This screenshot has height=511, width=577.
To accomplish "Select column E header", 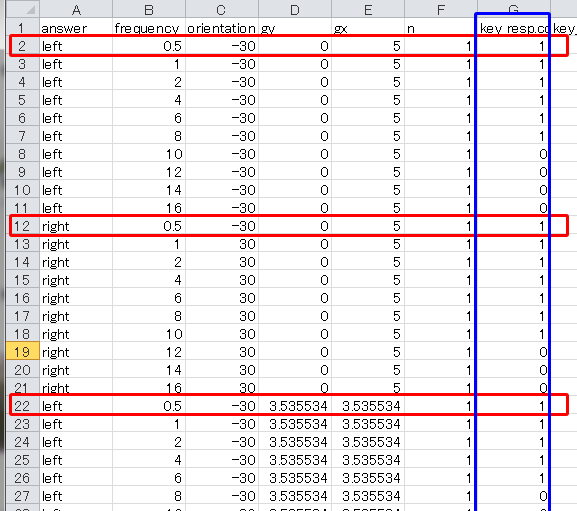I will pyautogui.click(x=368, y=9).
